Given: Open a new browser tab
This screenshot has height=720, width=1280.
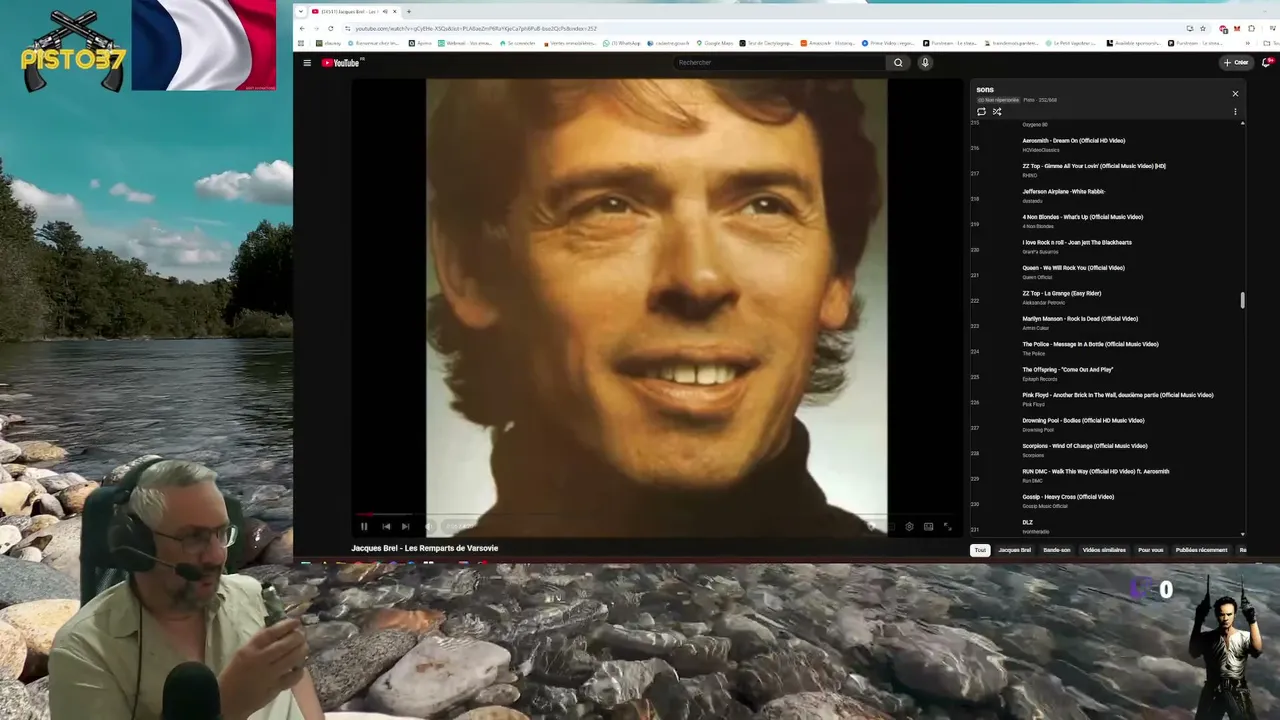Looking at the screenshot, I should pyautogui.click(x=408, y=11).
